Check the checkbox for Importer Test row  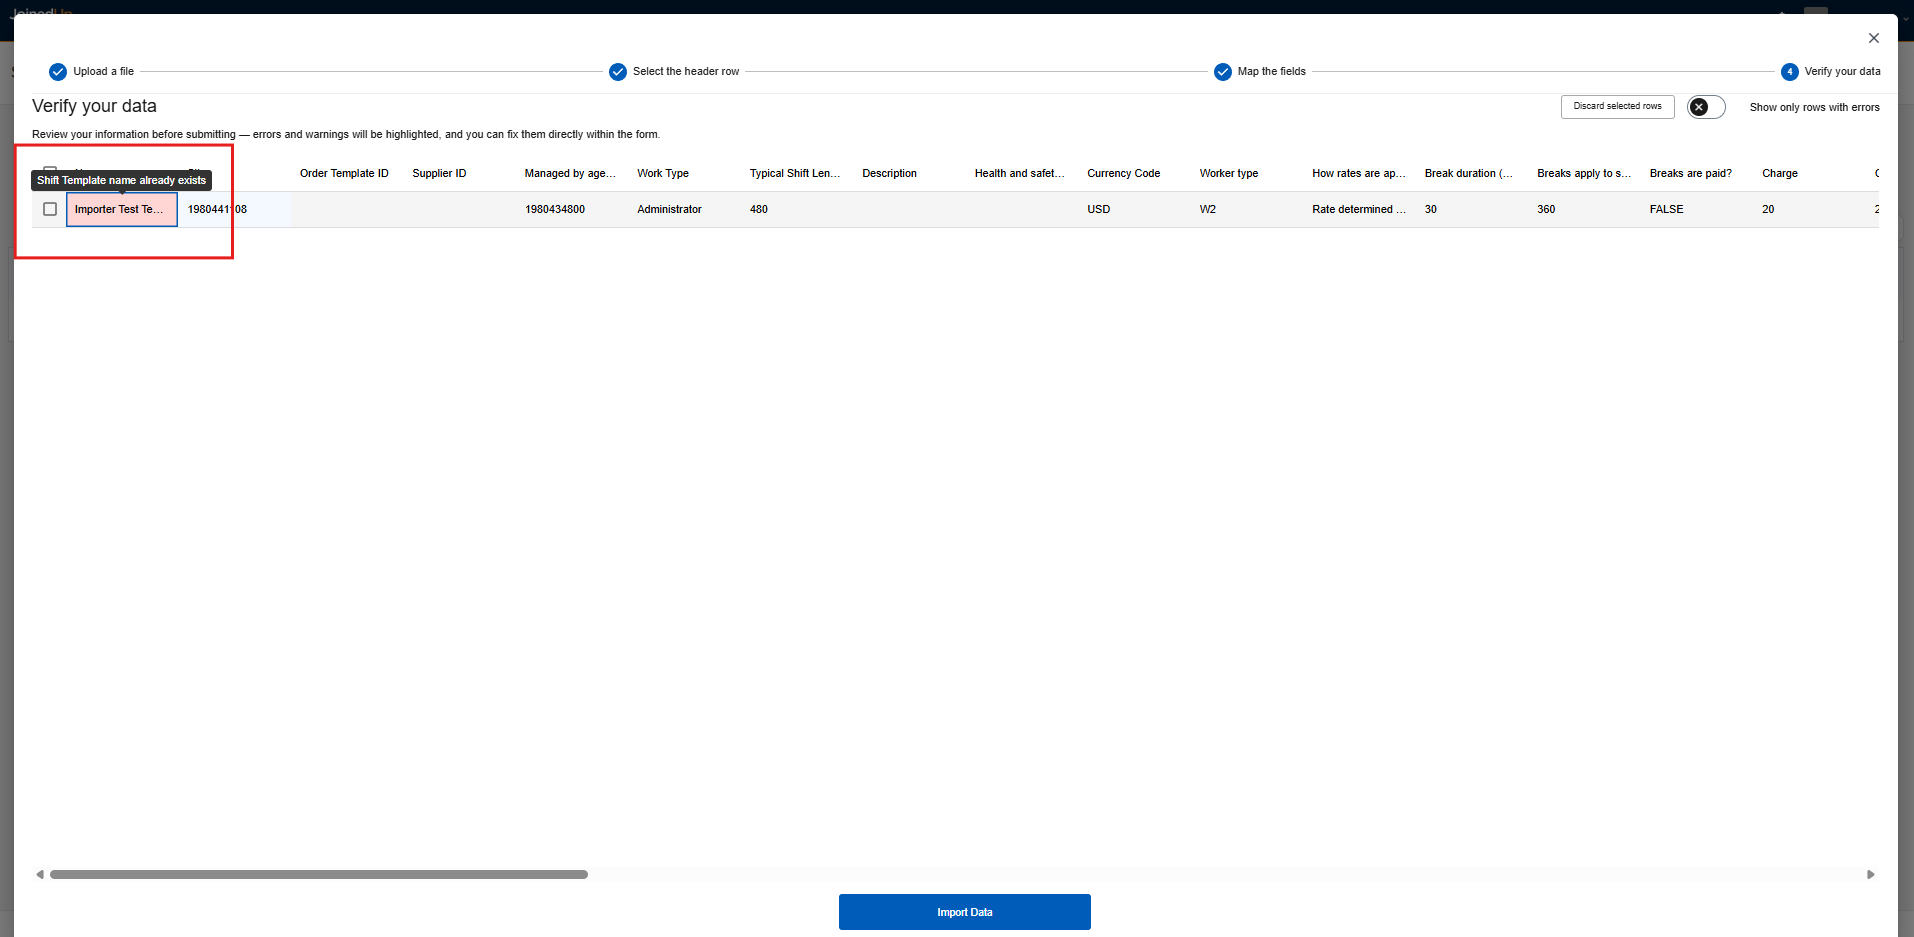[50, 209]
